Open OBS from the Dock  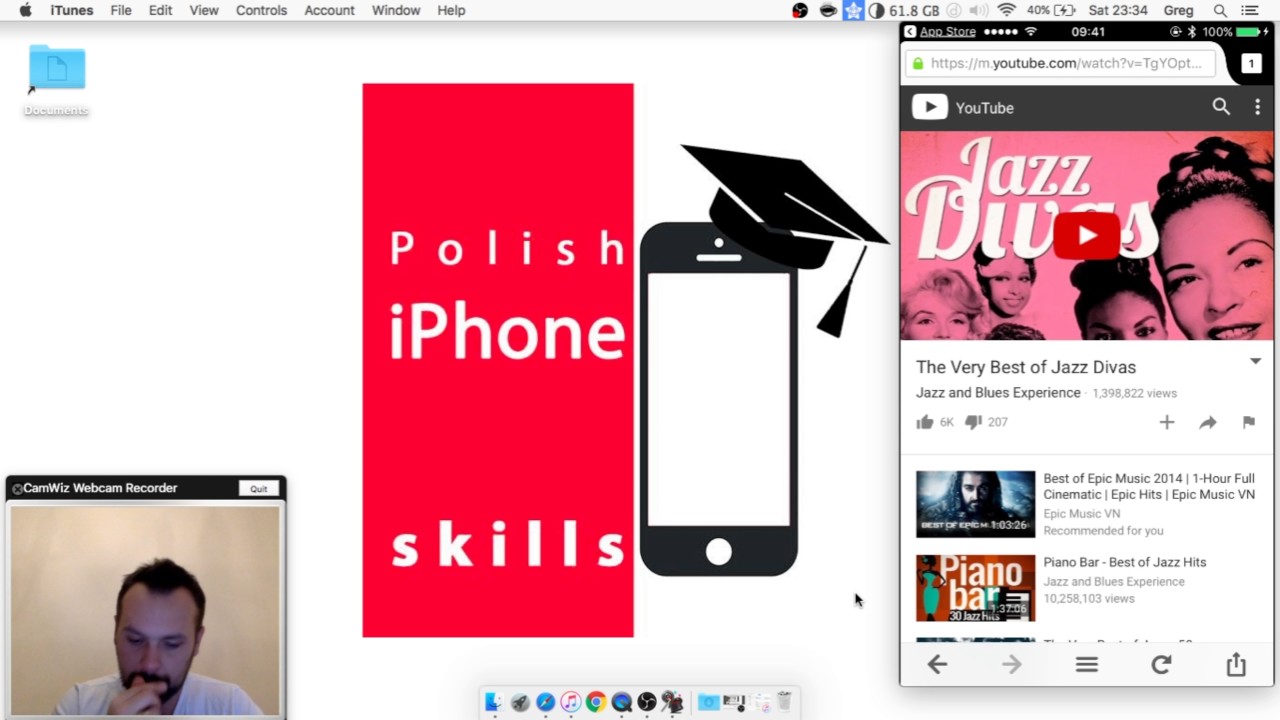pyautogui.click(x=647, y=702)
